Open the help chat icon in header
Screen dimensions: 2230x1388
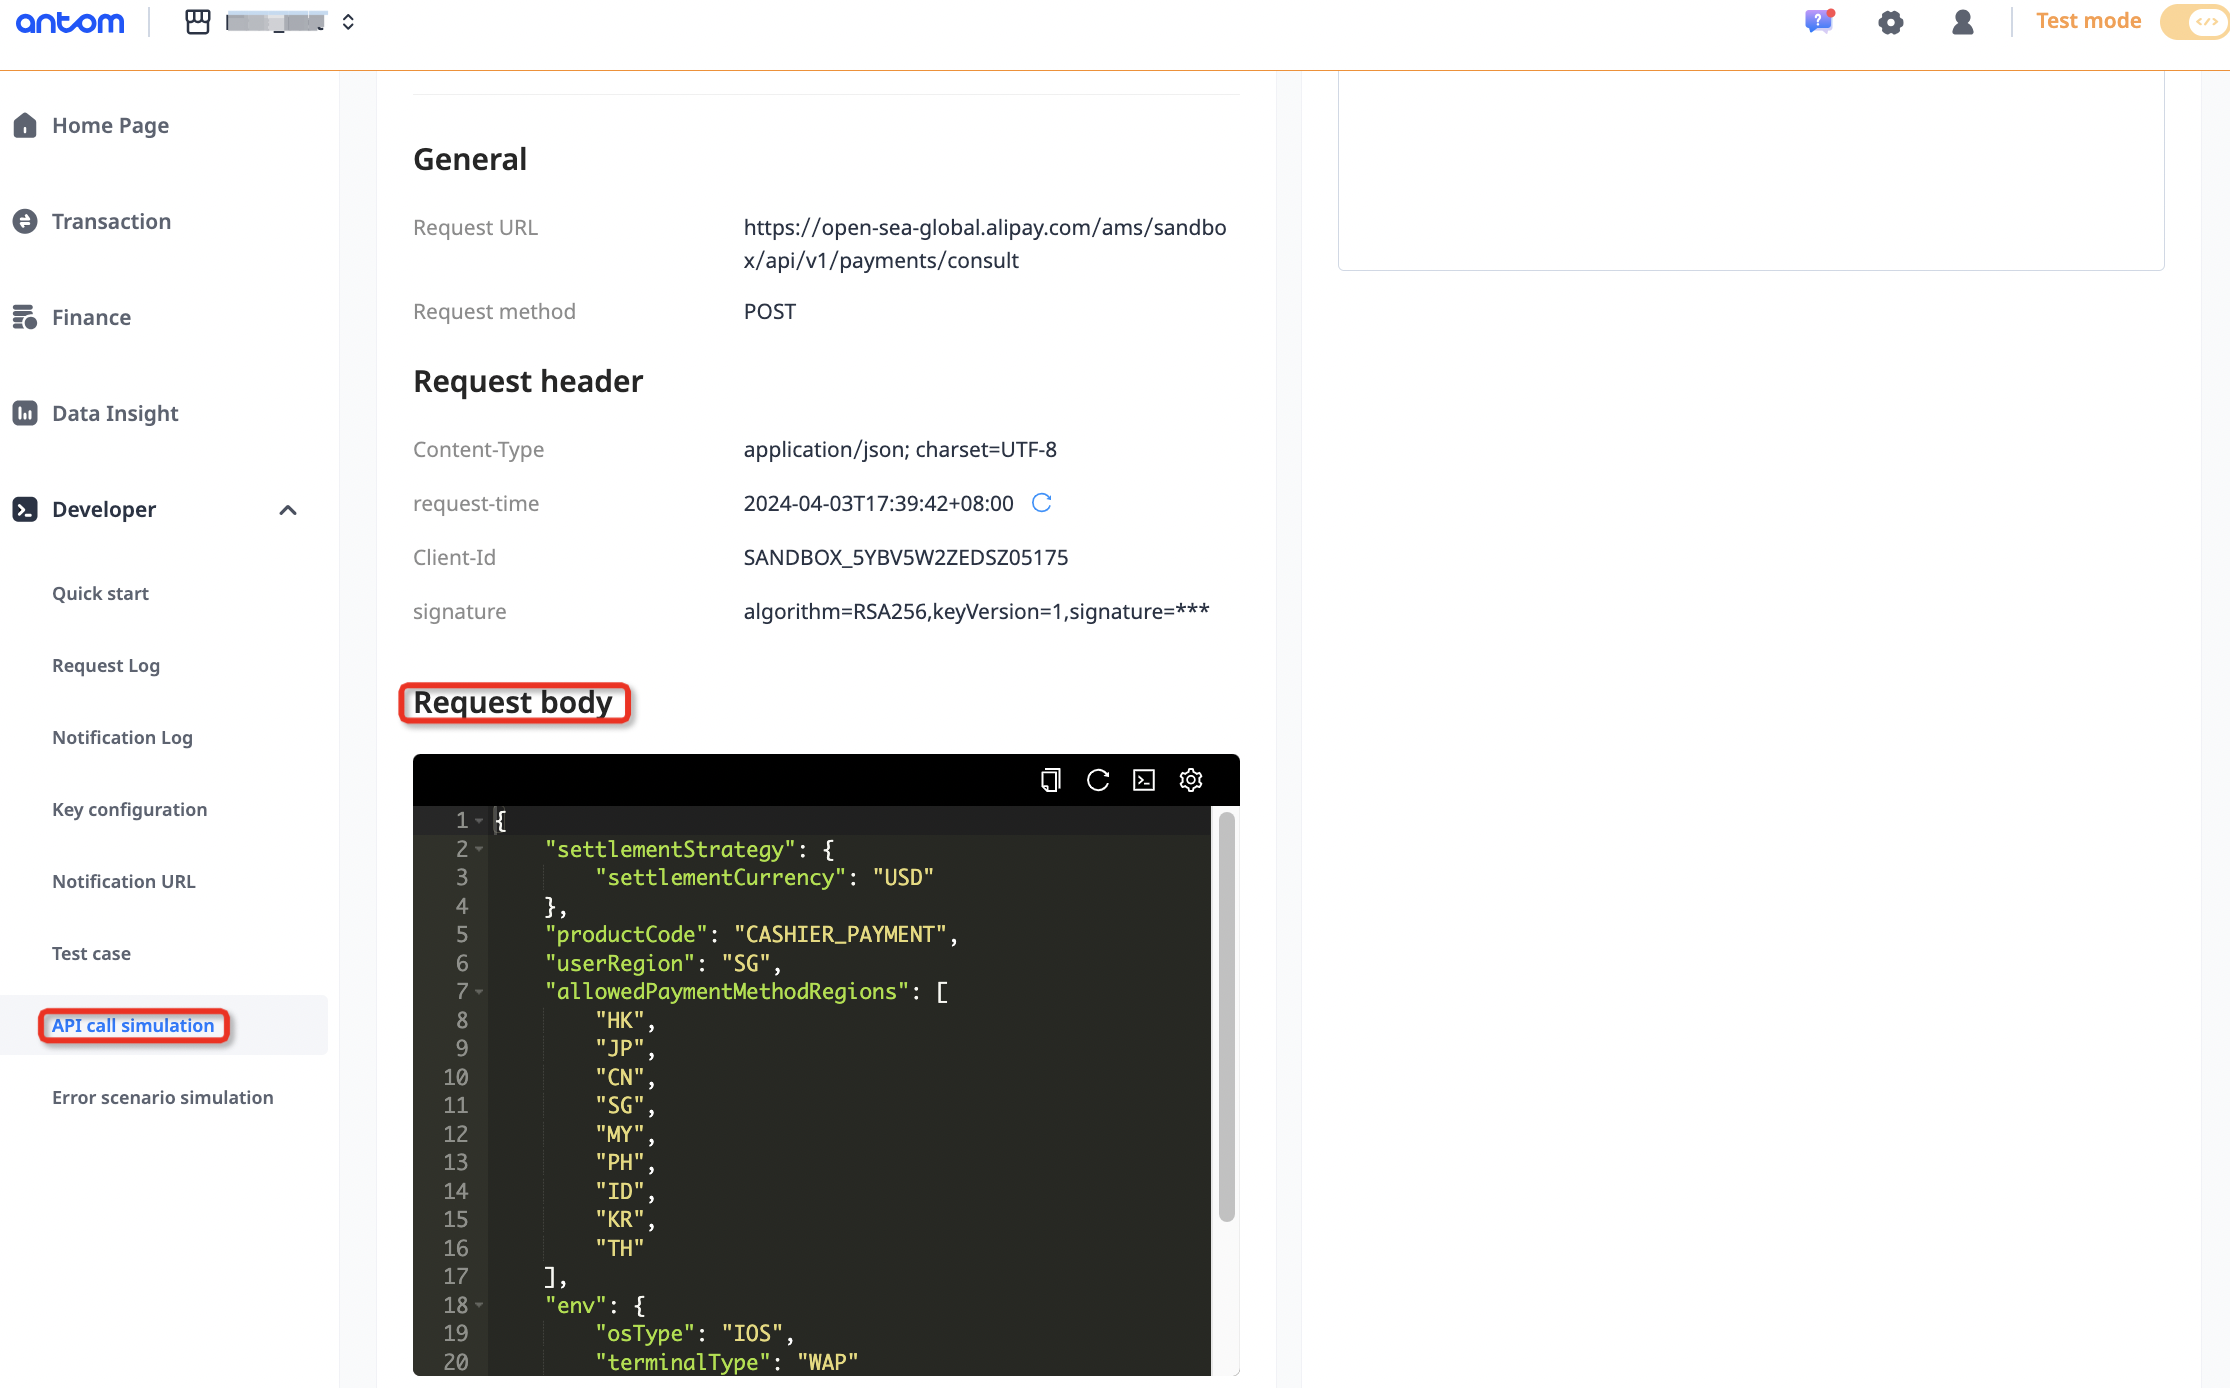pyautogui.click(x=1818, y=22)
